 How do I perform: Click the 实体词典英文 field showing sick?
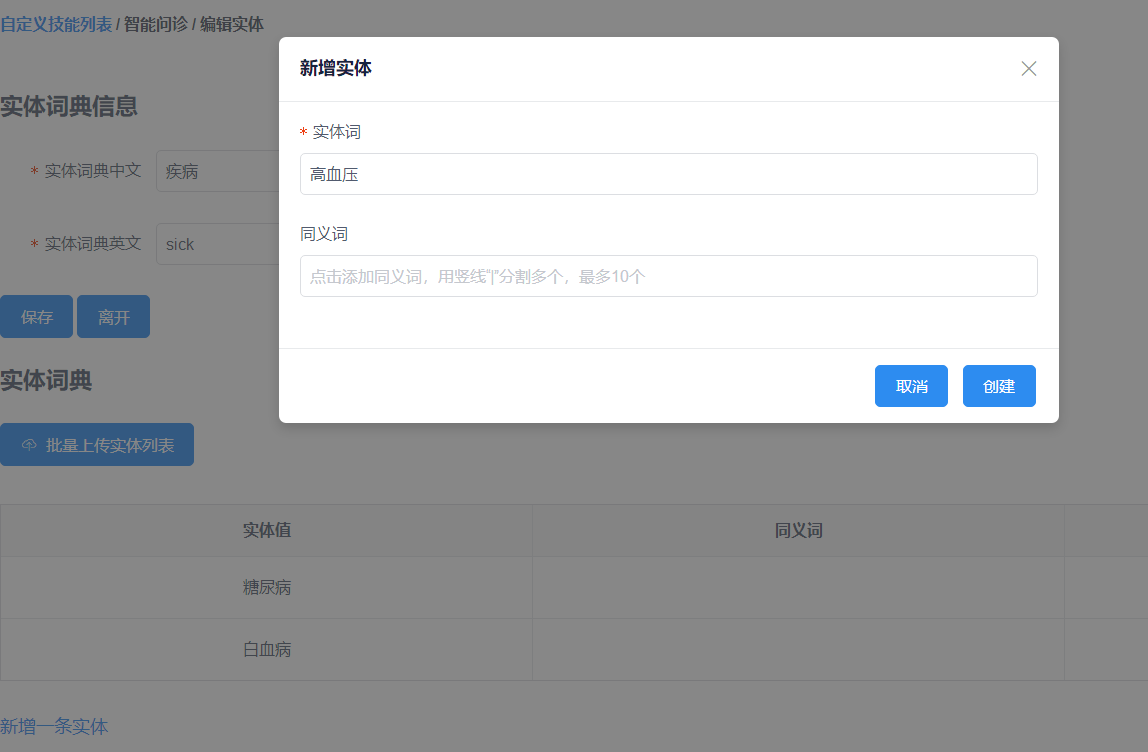[x=216, y=244]
